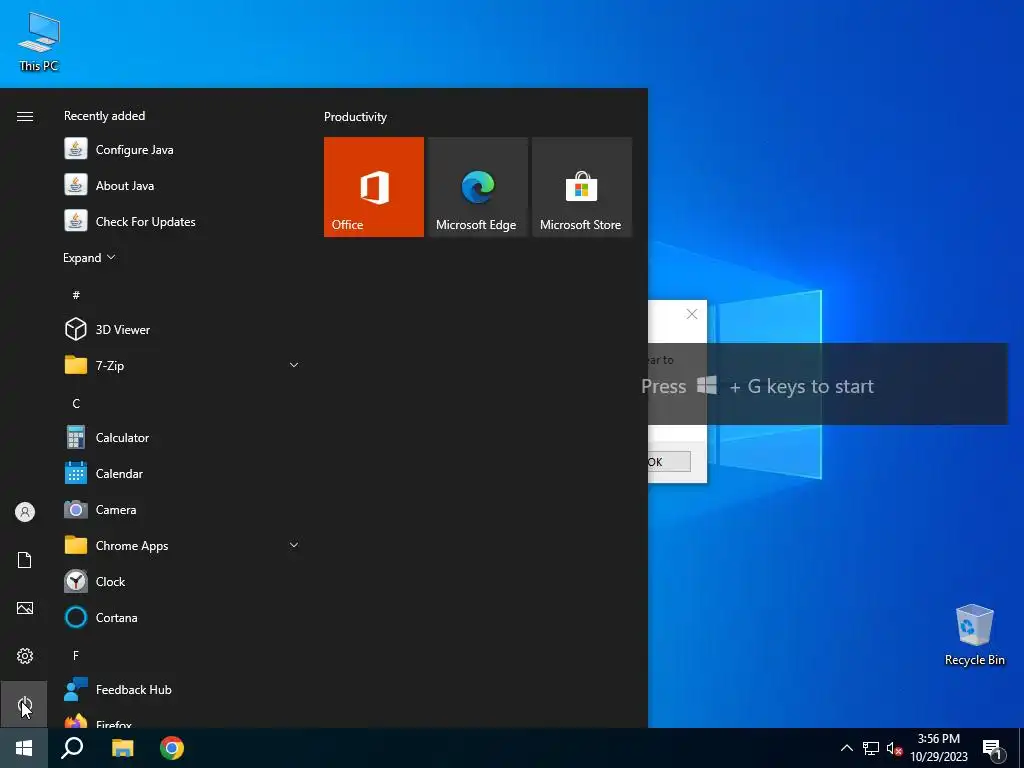The image size is (1024, 768).
Task: Select the Recently added heading
Action: [x=104, y=116]
